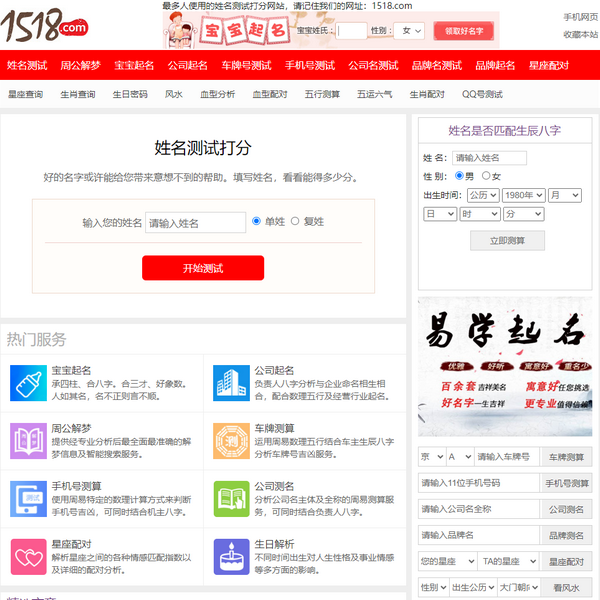Viewport: 600px width, 600px height.
Task: Select the 复姓 radio button
Action: pyautogui.click(x=295, y=221)
